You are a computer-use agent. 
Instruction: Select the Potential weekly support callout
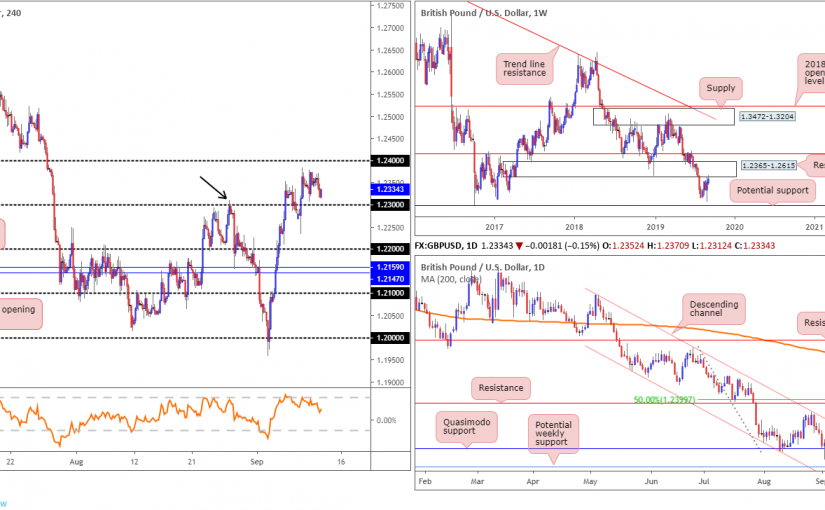[x=555, y=434]
